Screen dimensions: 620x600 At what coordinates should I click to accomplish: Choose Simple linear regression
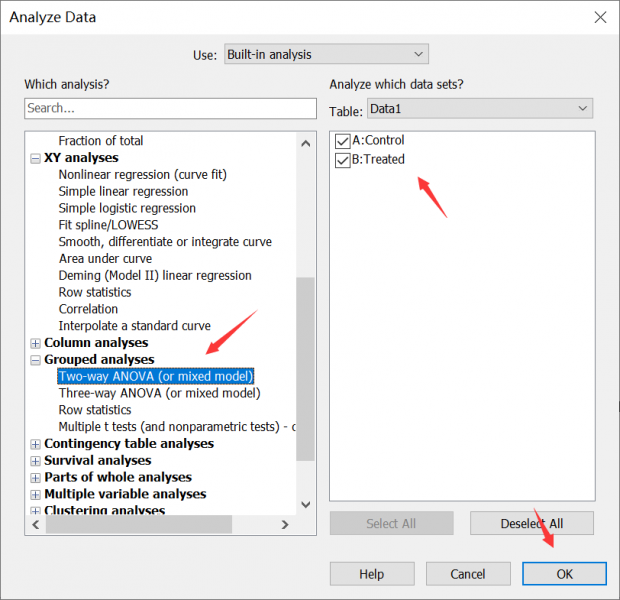click(123, 191)
